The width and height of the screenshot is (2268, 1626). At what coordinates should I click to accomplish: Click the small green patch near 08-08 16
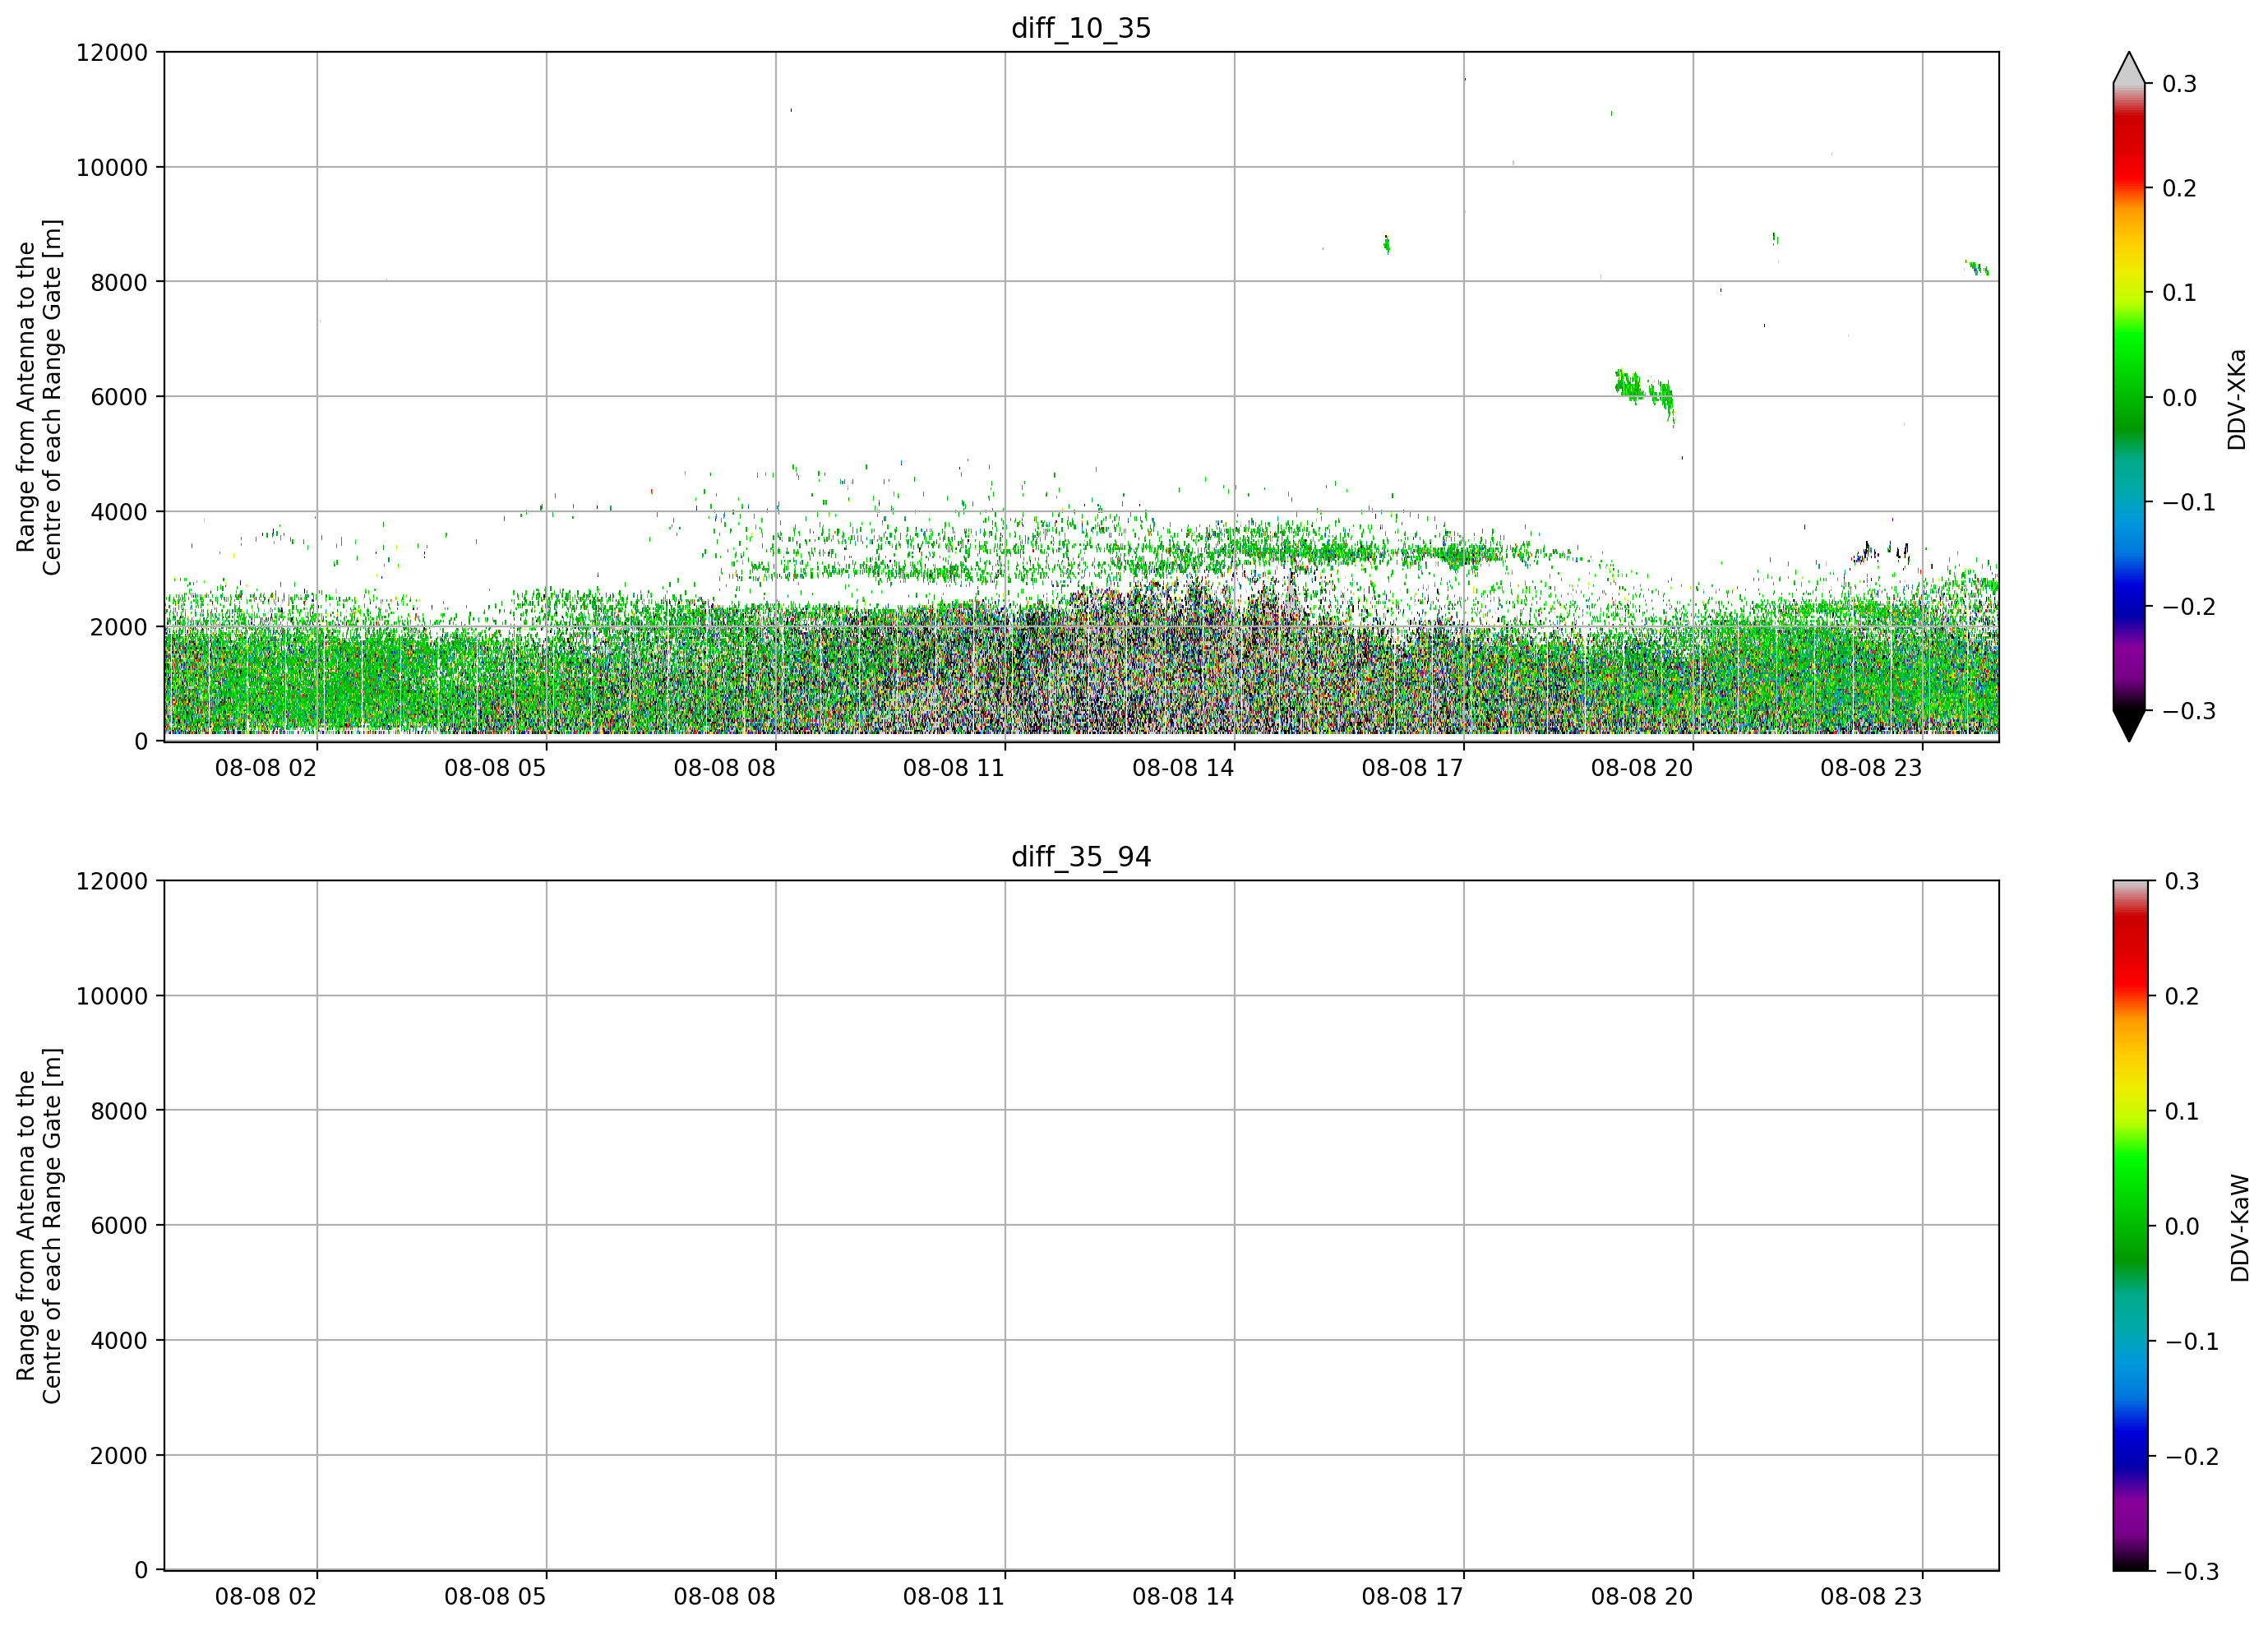click(x=1386, y=243)
